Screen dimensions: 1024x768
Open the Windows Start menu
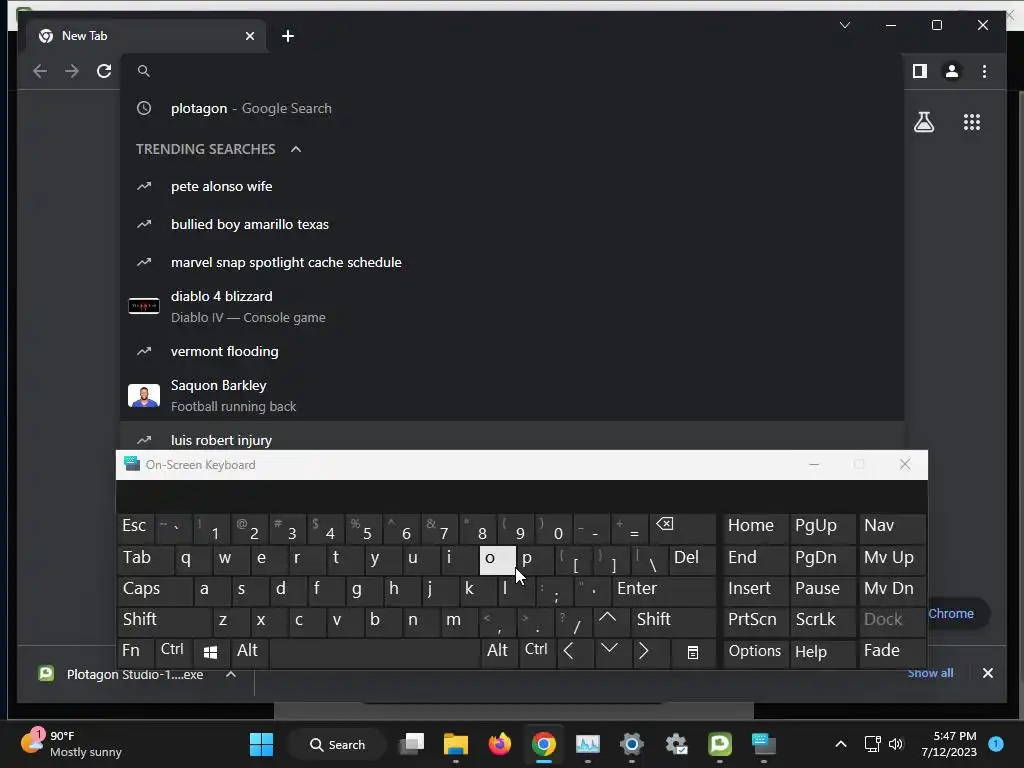coord(261,744)
